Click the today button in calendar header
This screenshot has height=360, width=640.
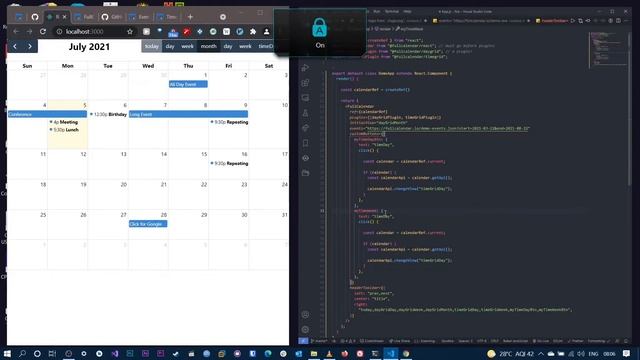tap(151, 46)
